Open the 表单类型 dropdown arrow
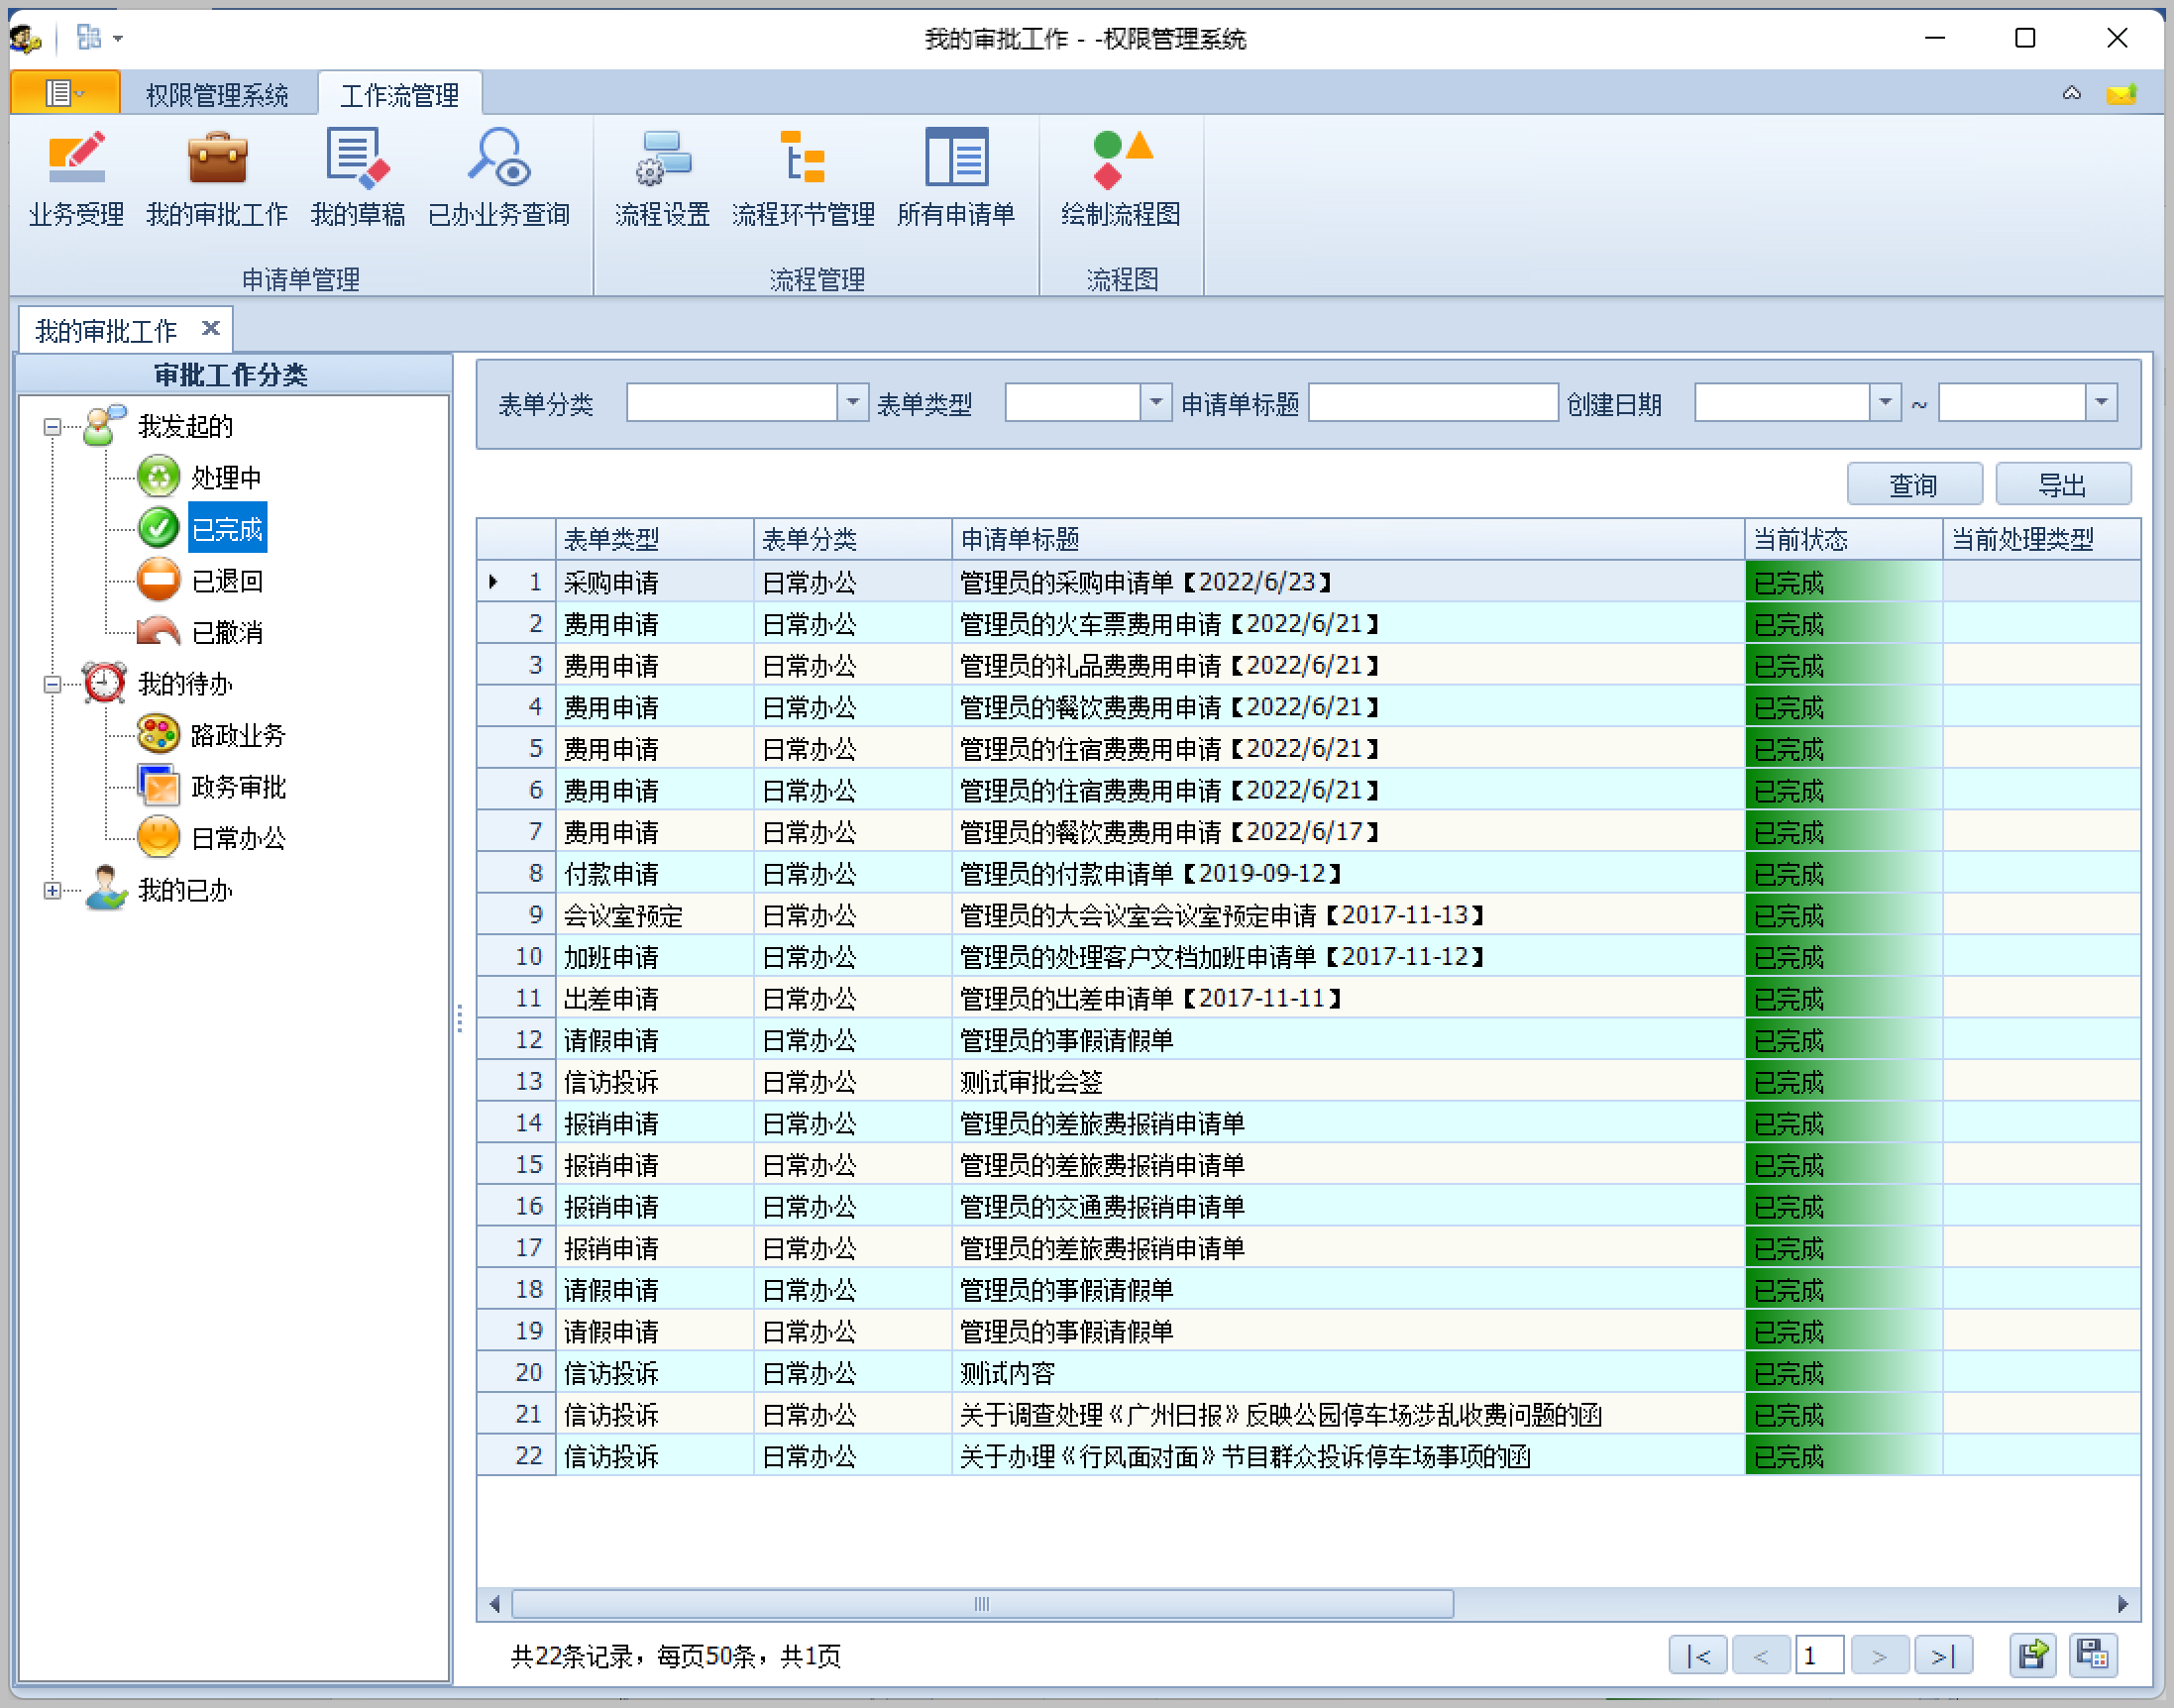Viewport: 2174px width, 1708px height. coord(1155,402)
